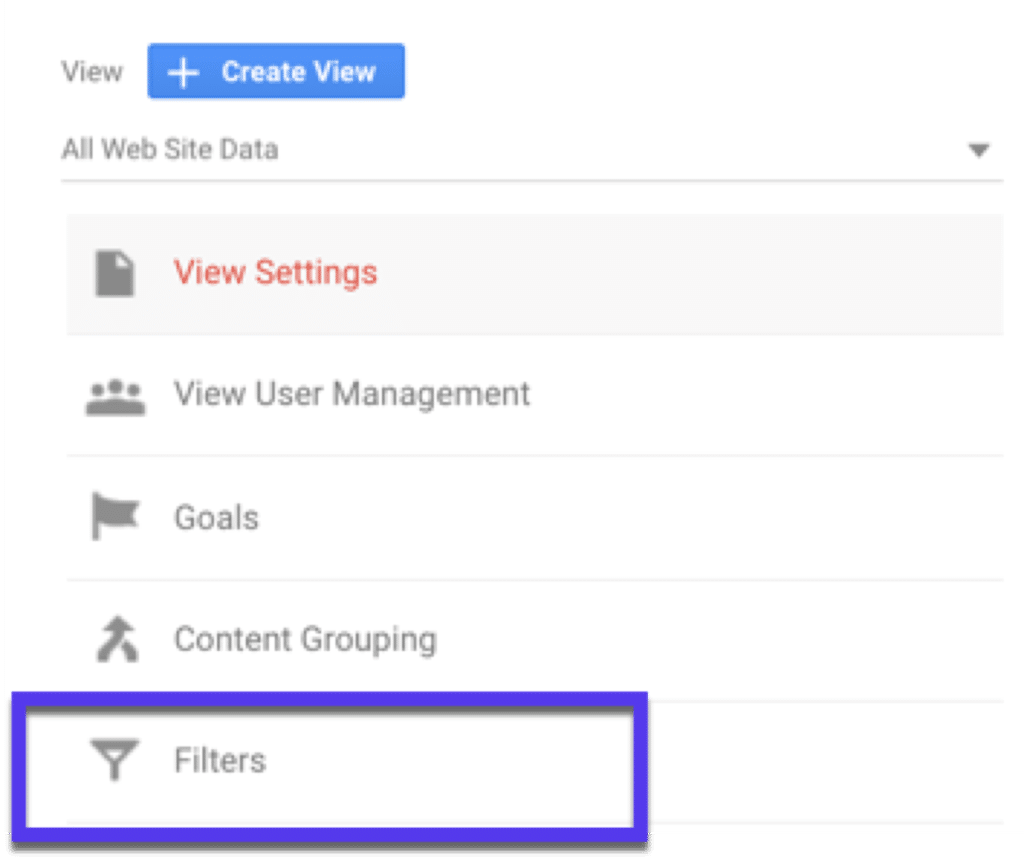Open View User Management
Screen dimensions: 1024x862
[x=352, y=394]
